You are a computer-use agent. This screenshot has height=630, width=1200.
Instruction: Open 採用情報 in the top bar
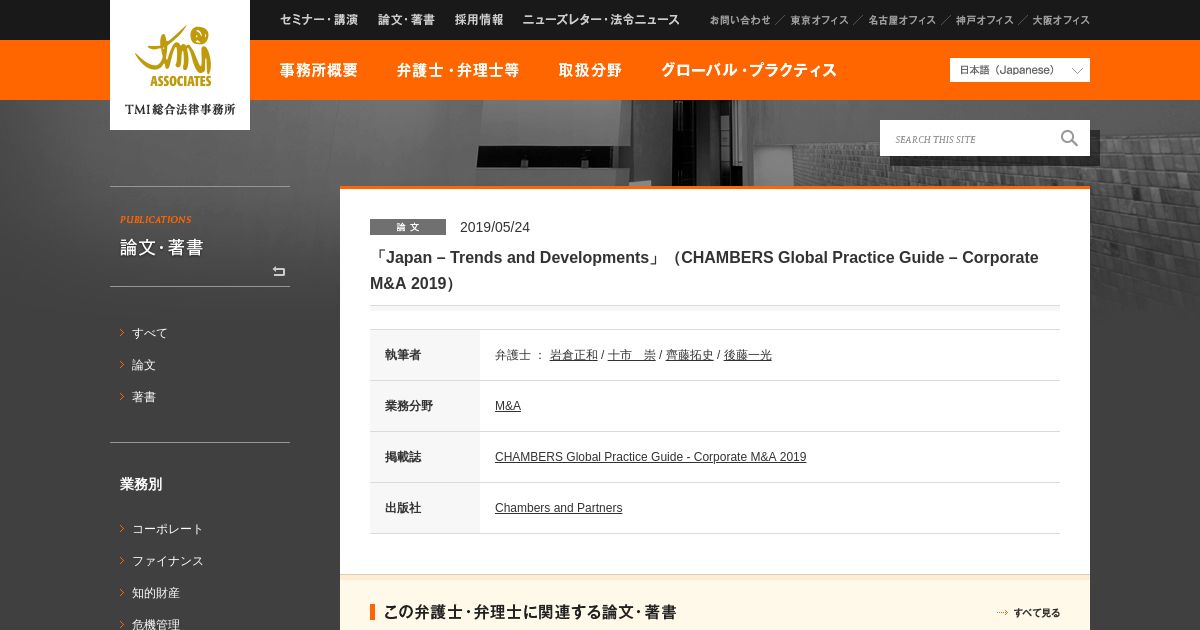(479, 20)
